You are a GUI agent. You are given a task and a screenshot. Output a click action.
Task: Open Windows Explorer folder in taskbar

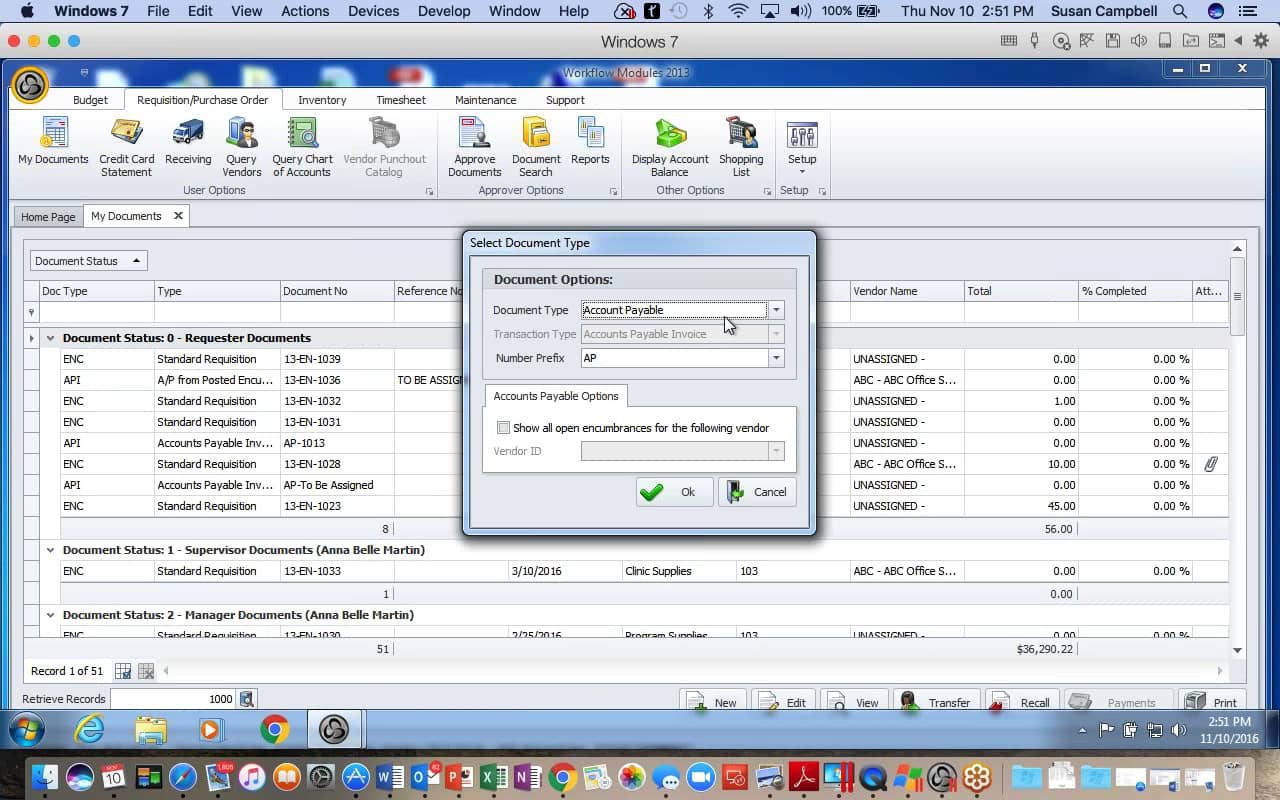click(x=151, y=730)
